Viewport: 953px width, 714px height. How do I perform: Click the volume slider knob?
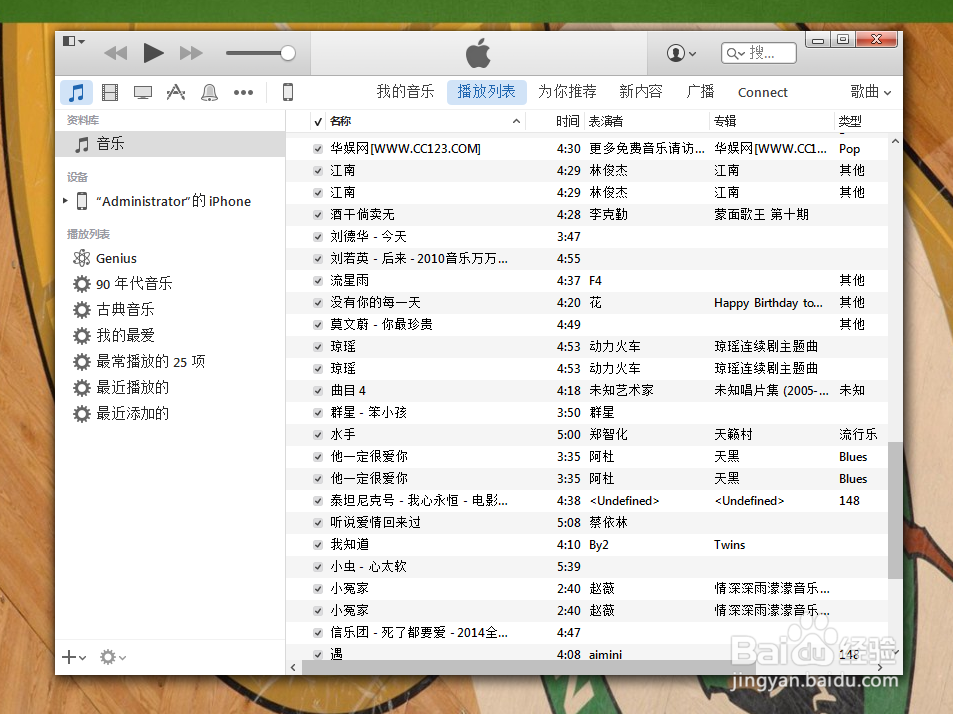click(288, 53)
